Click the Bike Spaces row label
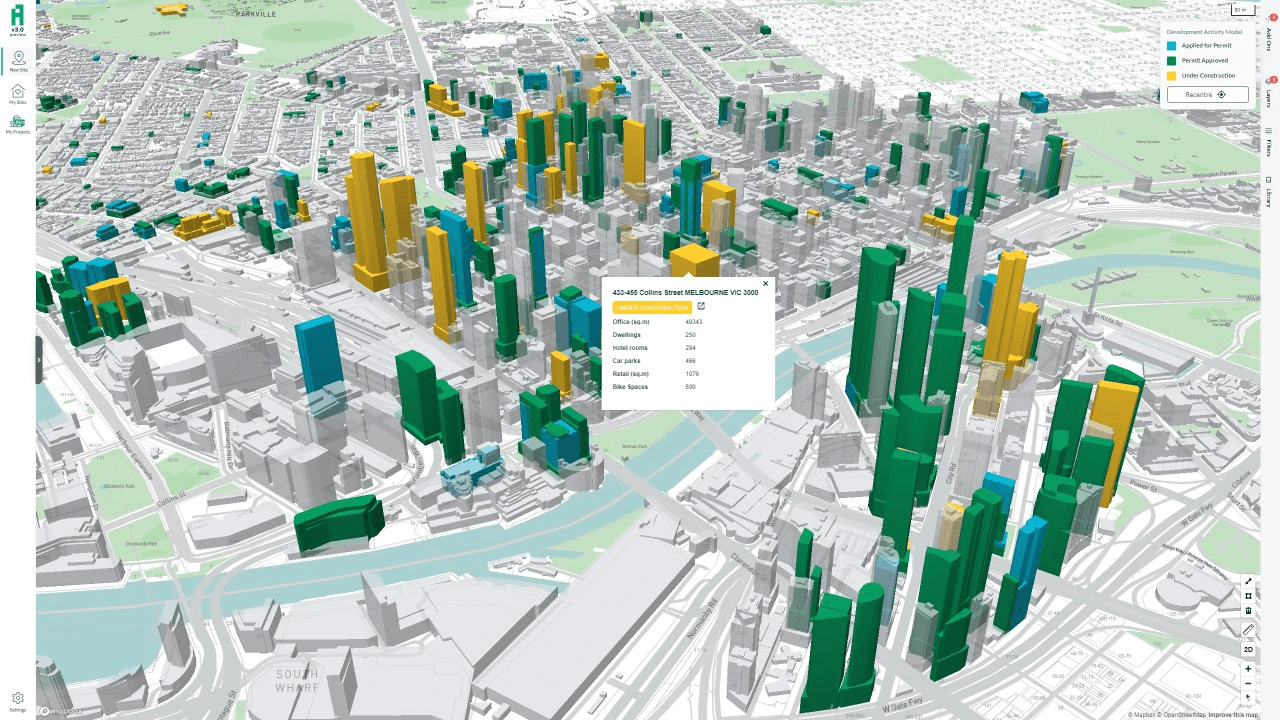Image resolution: width=1280 pixels, height=720 pixels. pyautogui.click(x=630, y=387)
